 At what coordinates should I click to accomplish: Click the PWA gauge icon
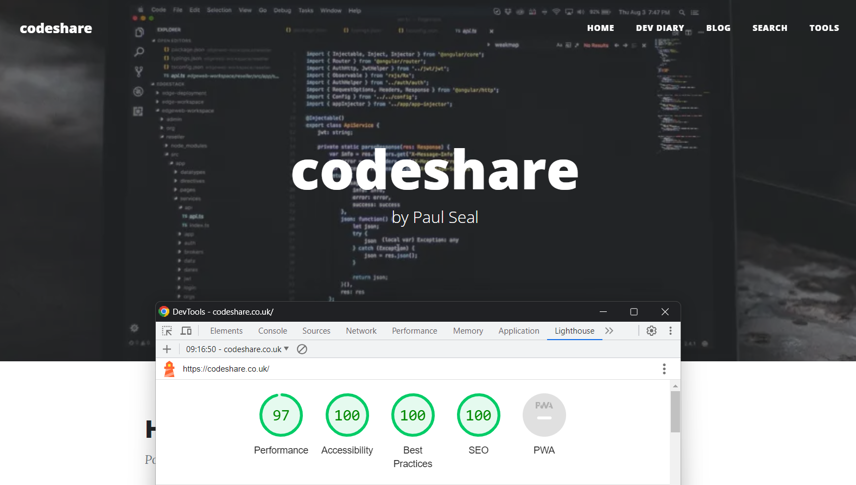coord(544,415)
